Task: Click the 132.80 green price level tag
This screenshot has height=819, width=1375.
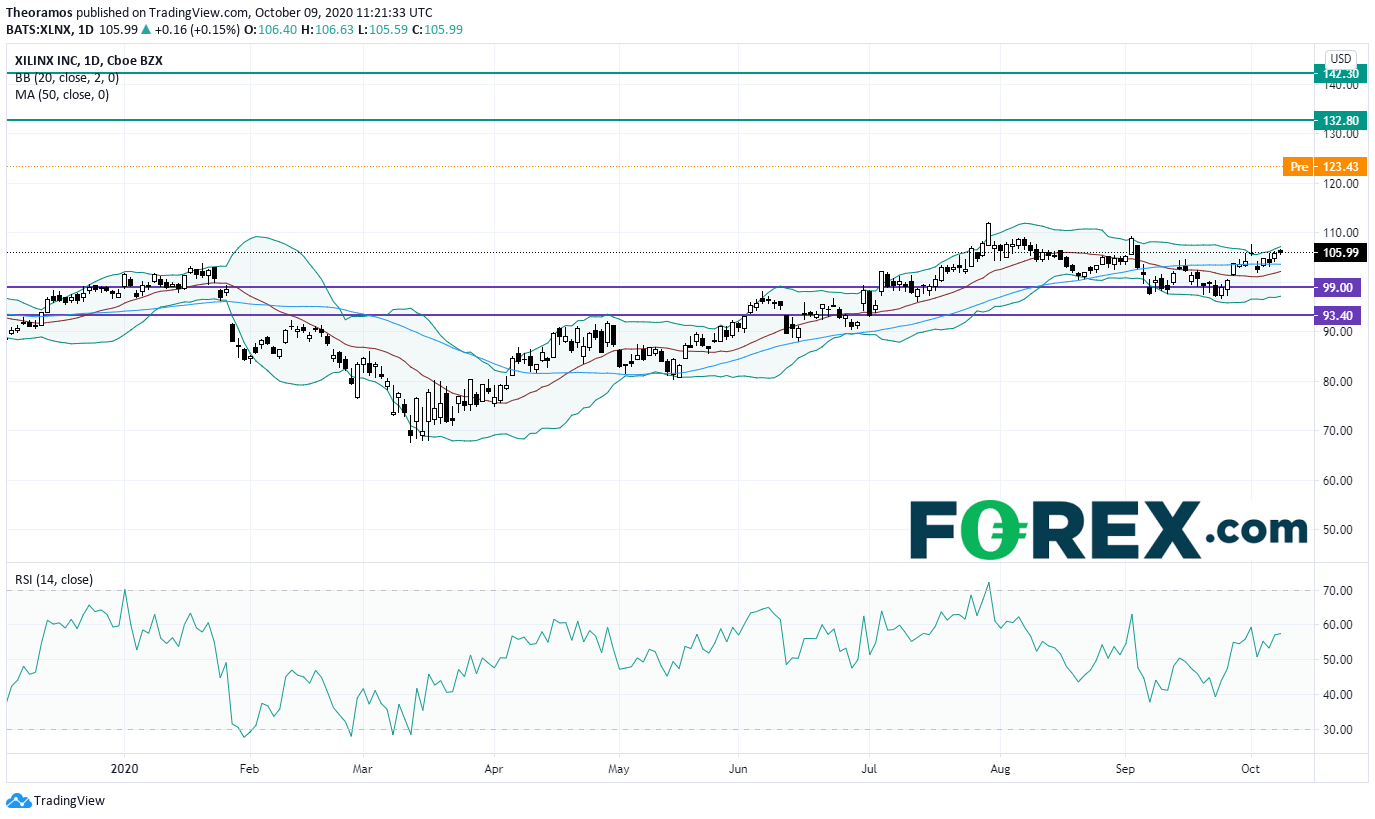Action: point(1339,120)
